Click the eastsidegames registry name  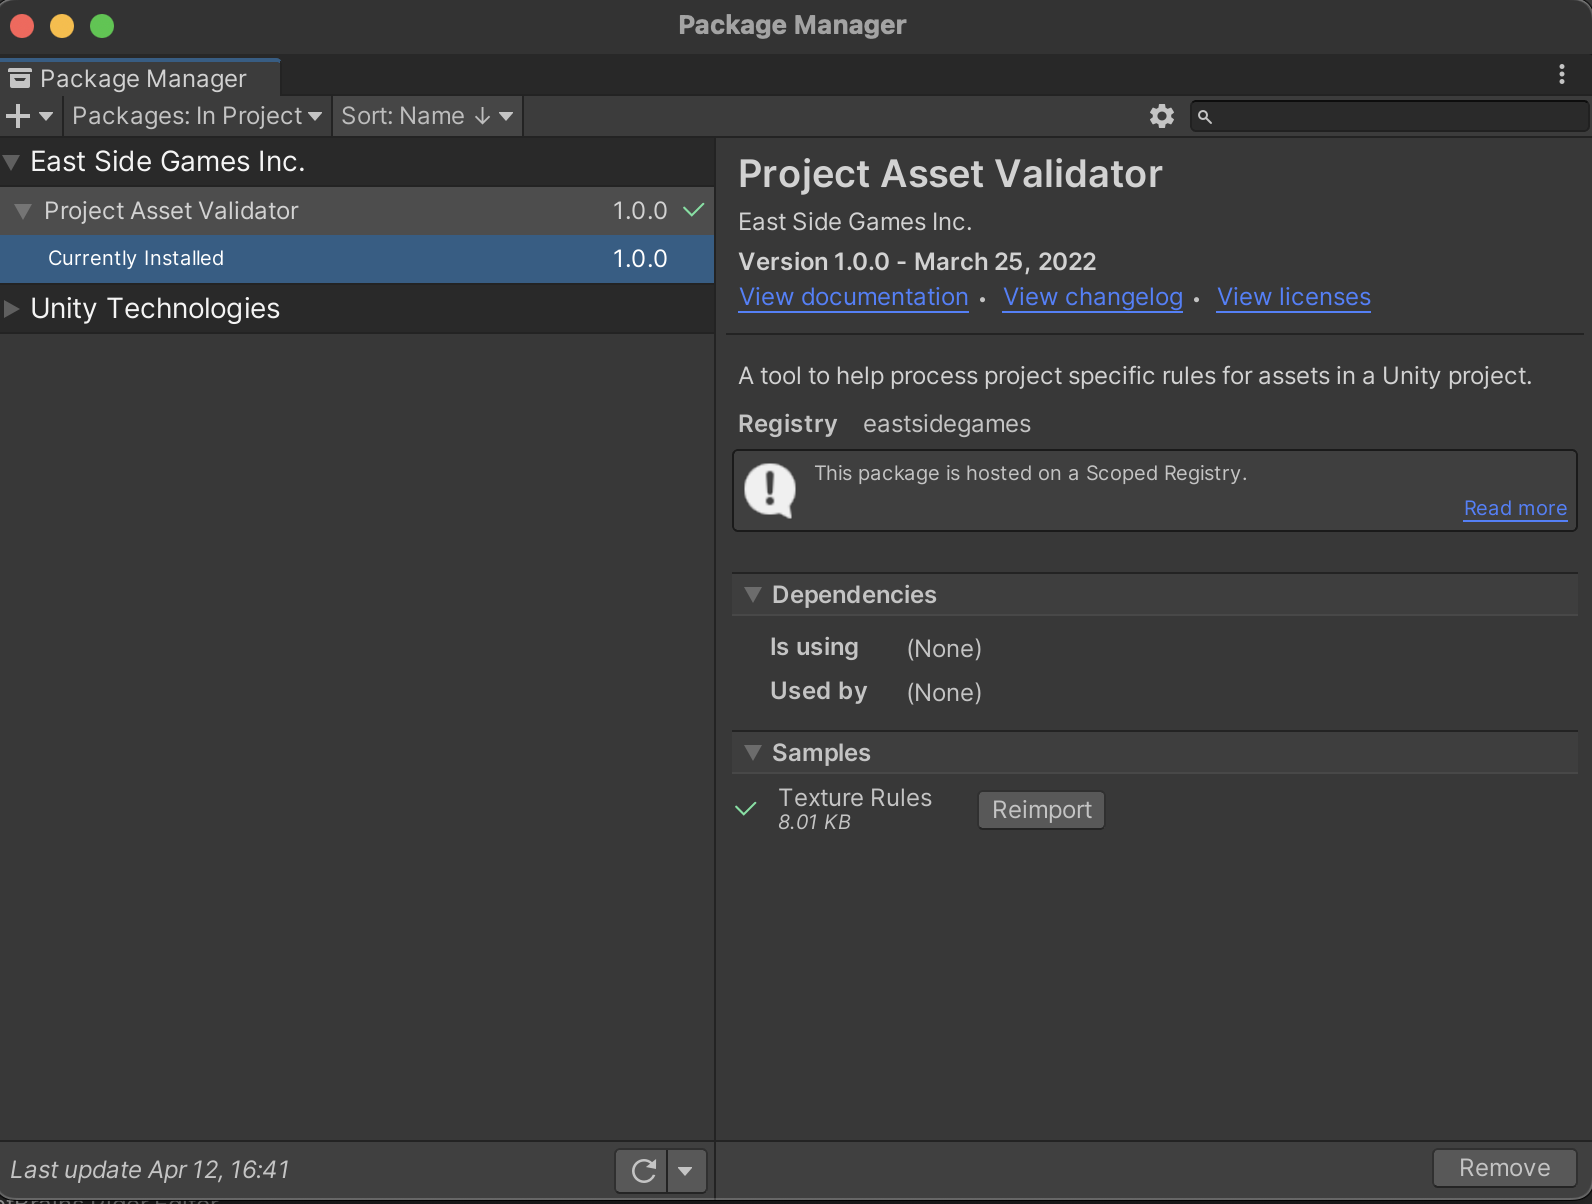click(947, 424)
